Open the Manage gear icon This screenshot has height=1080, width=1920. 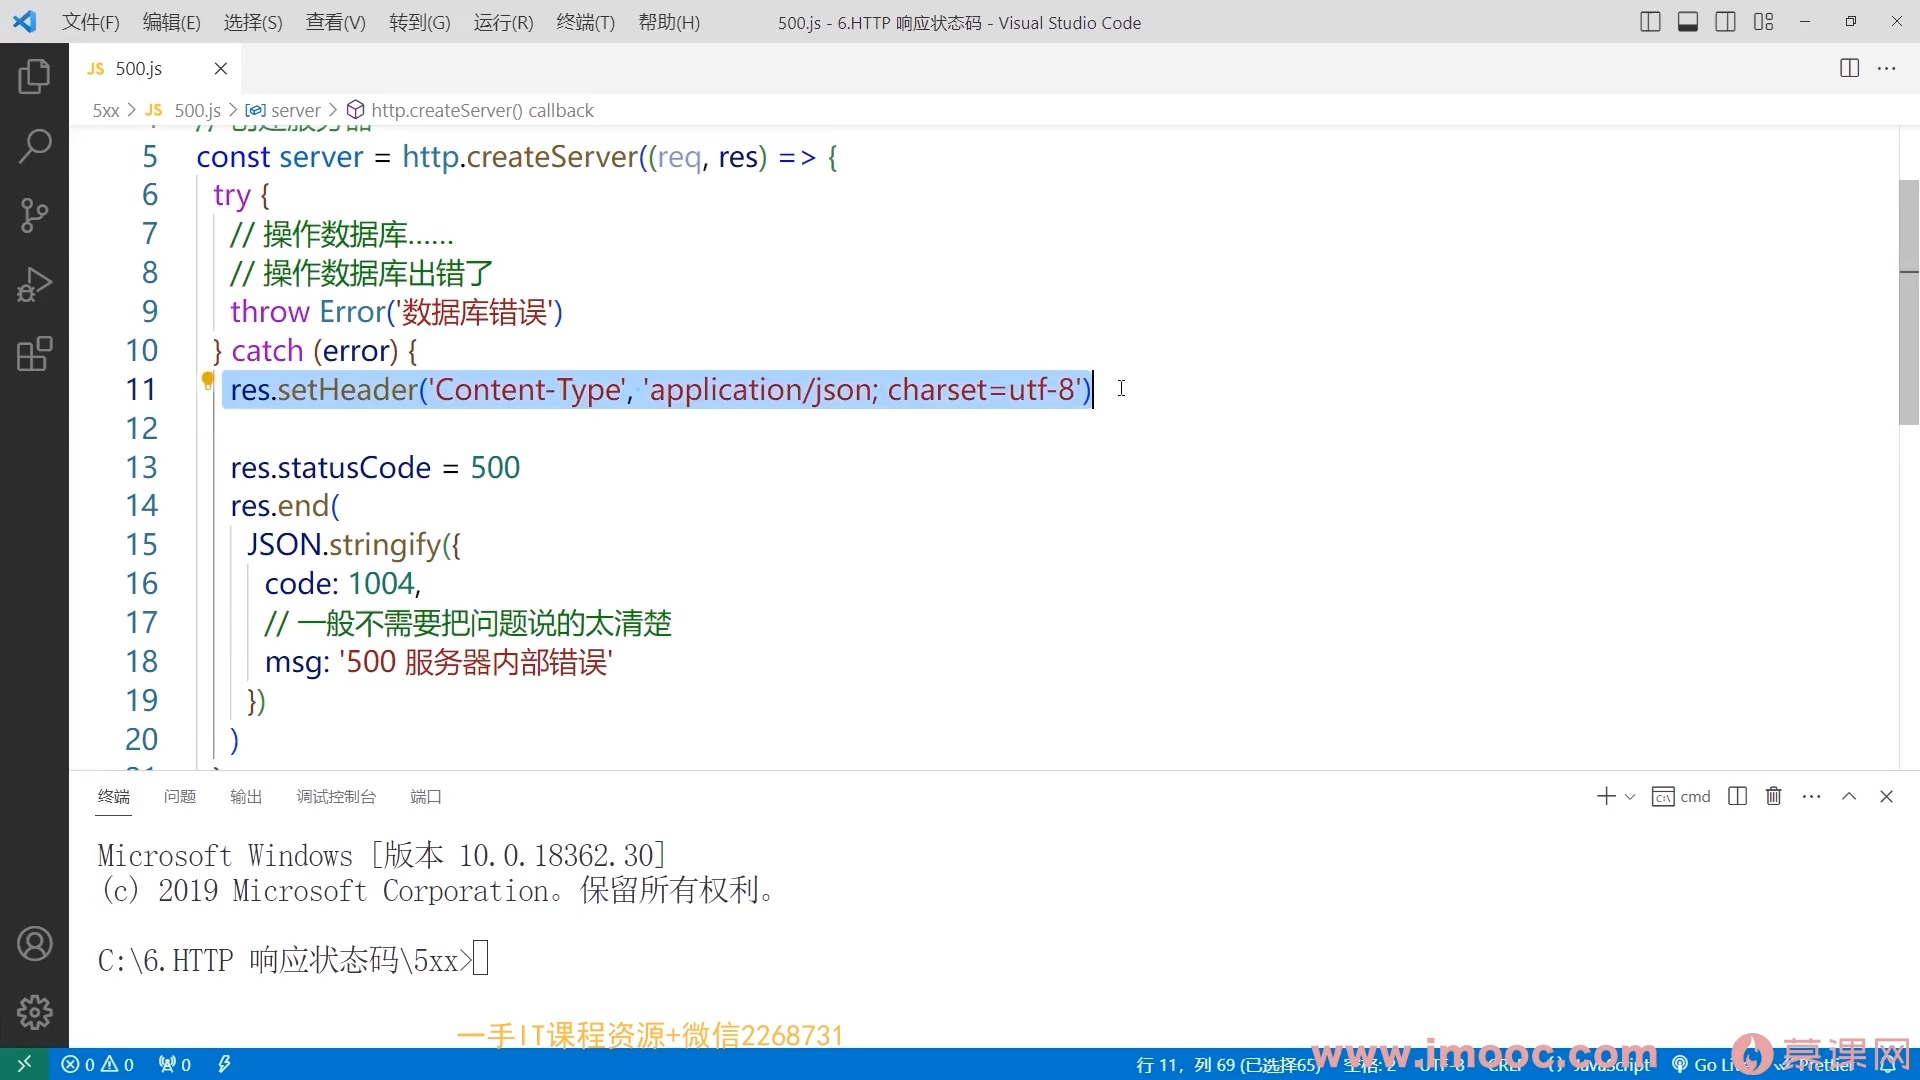click(x=34, y=1012)
